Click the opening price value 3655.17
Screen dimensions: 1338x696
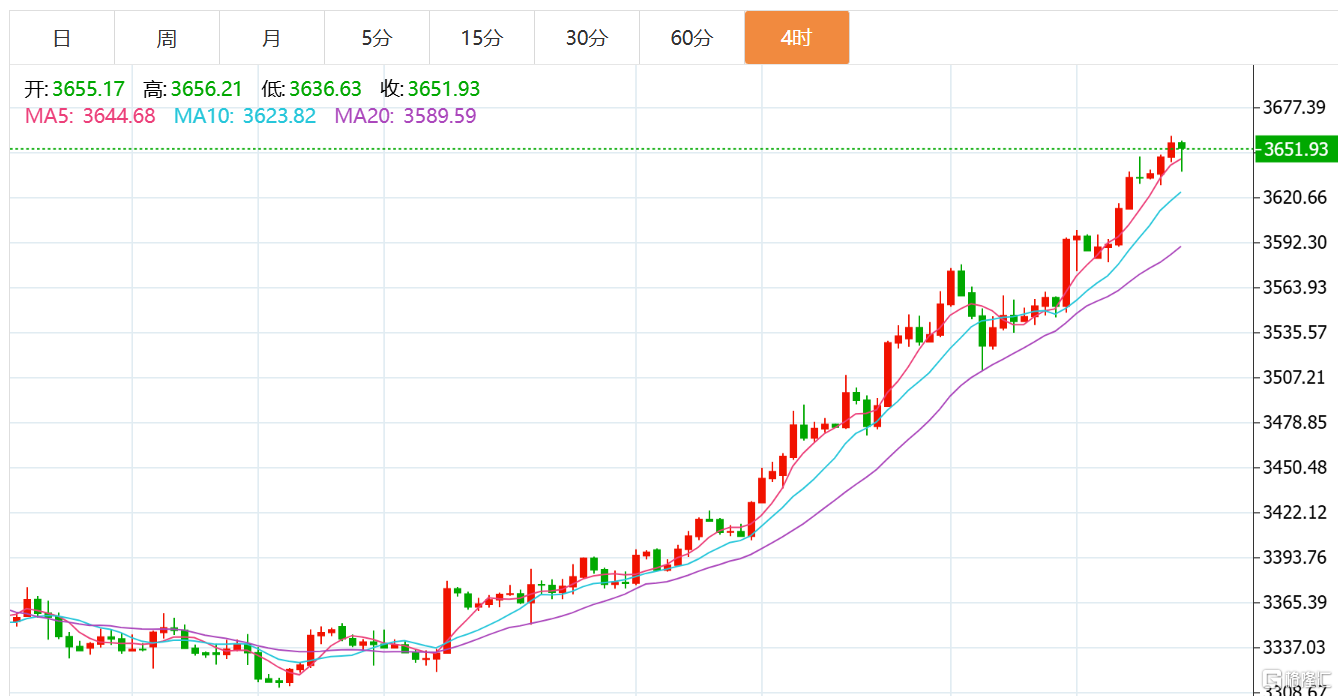point(89,89)
